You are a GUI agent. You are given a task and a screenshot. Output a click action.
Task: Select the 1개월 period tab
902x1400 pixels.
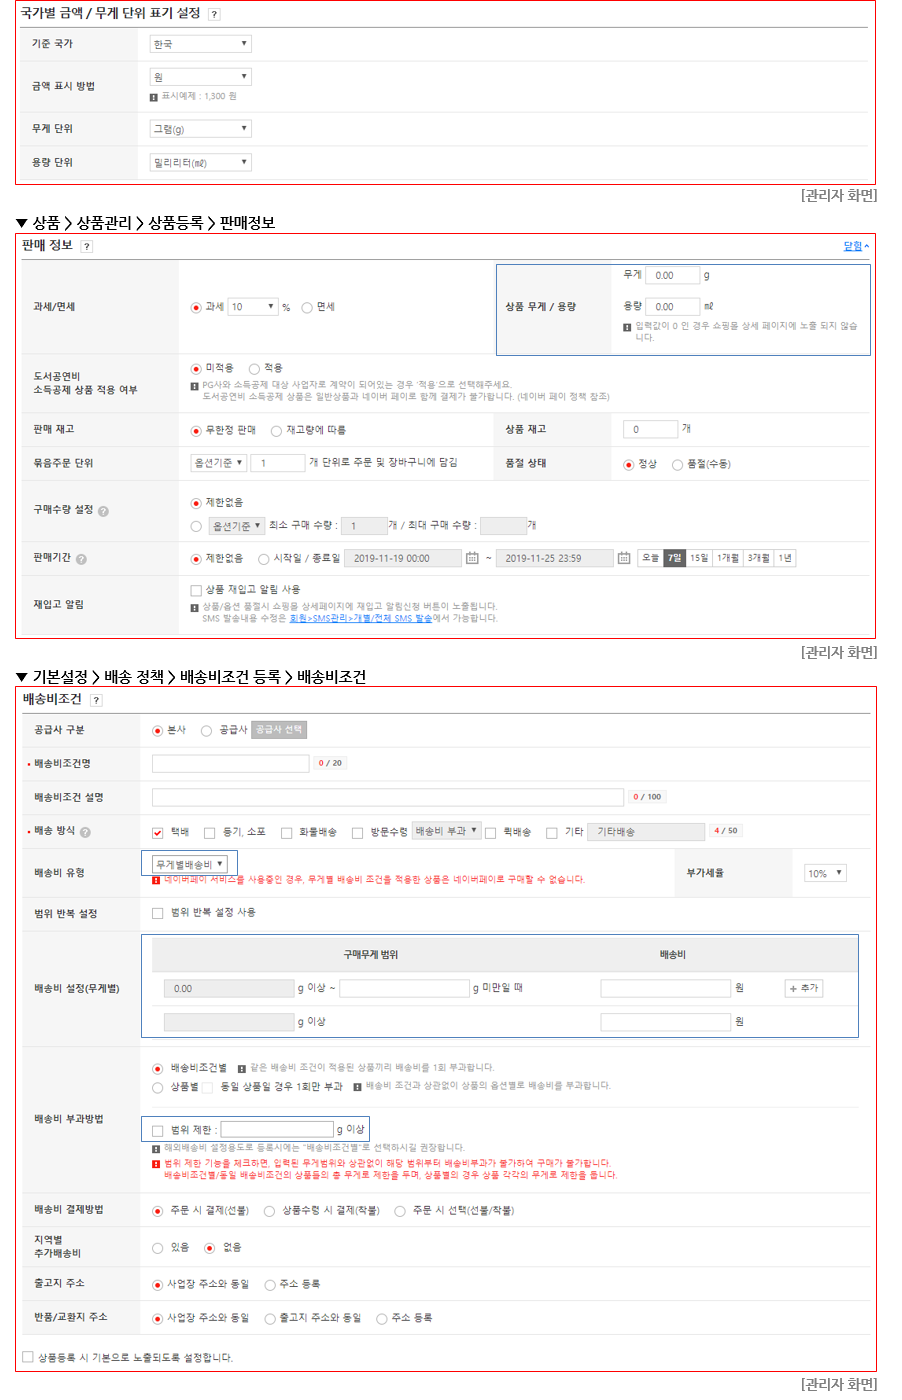coord(728,558)
